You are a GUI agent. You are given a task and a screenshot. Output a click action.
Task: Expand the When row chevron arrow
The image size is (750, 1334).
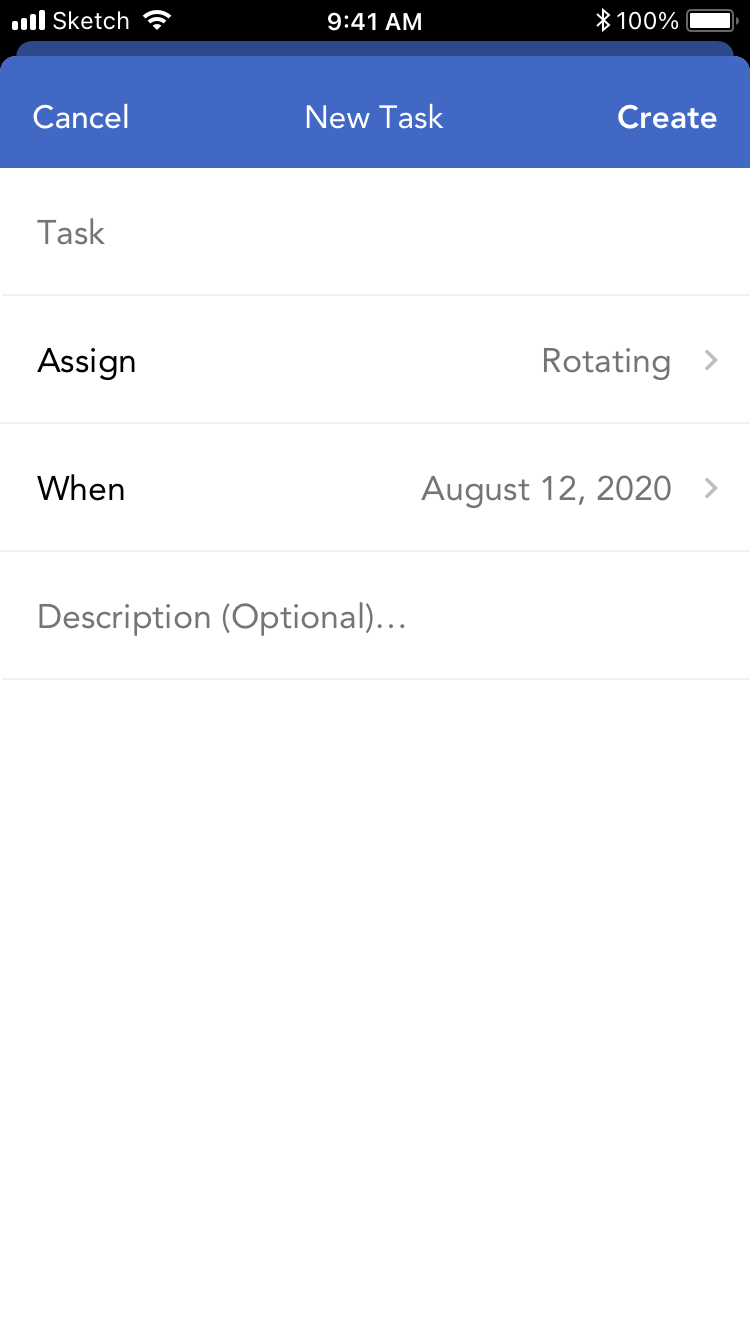tap(711, 488)
